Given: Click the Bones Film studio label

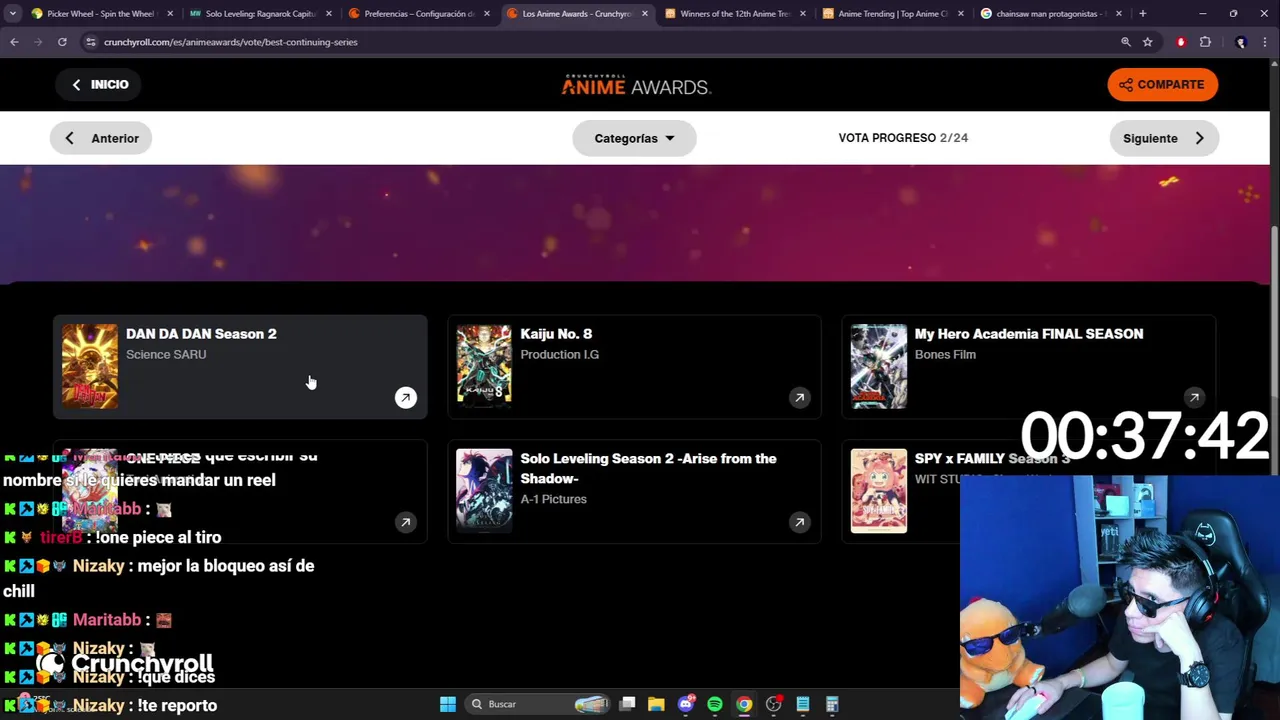Looking at the screenshot, I should 945,354.
